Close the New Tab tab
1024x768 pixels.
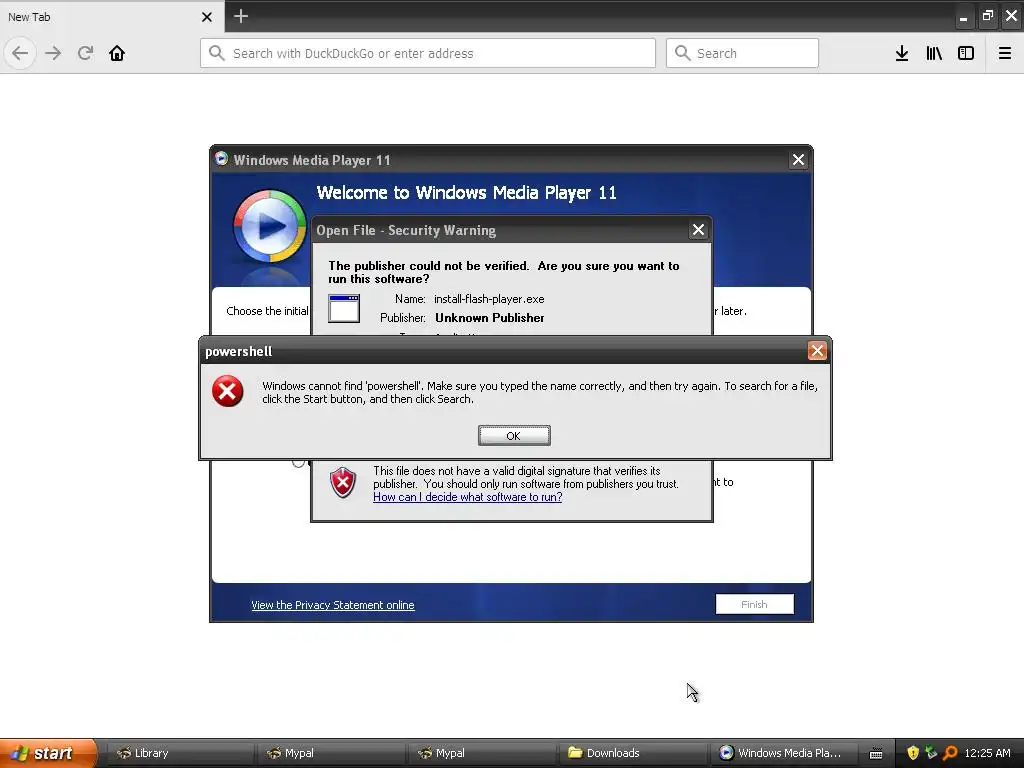(207, 17)
